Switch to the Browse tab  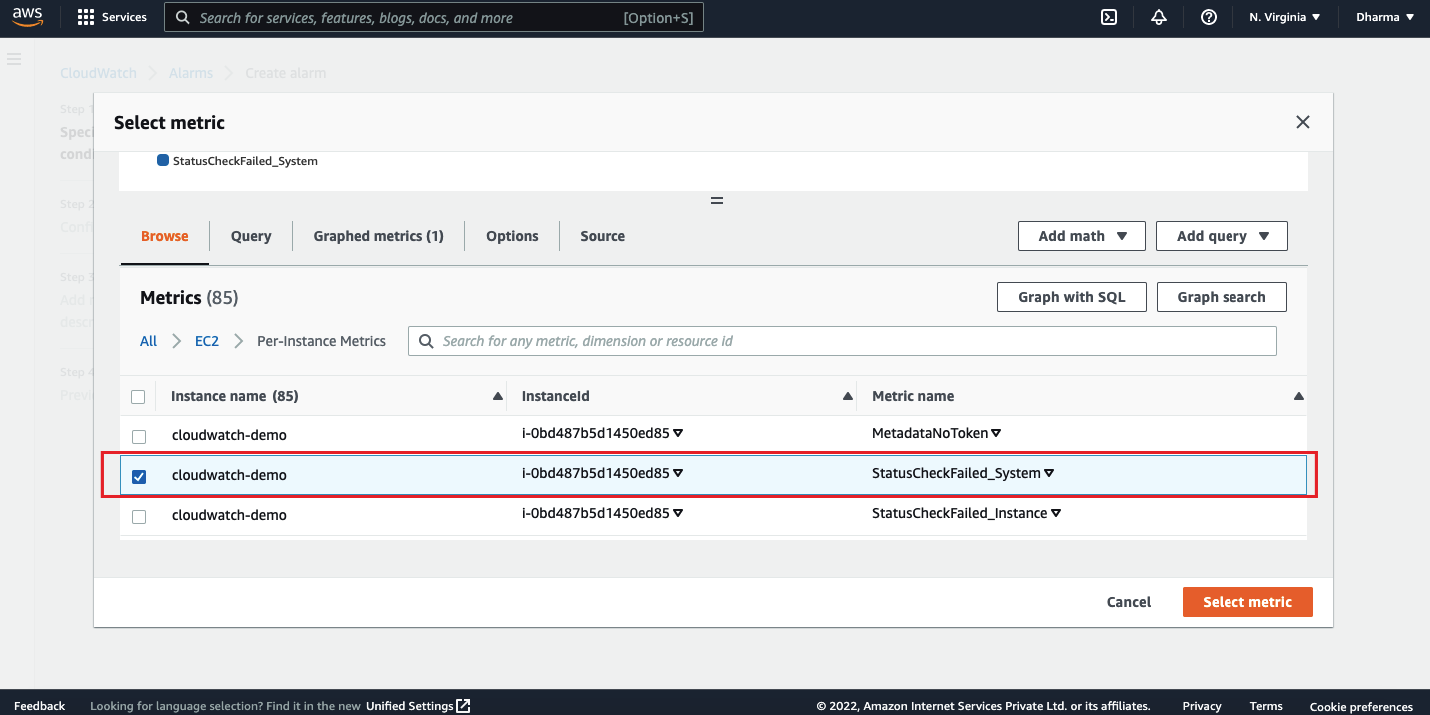coord(165,236)
